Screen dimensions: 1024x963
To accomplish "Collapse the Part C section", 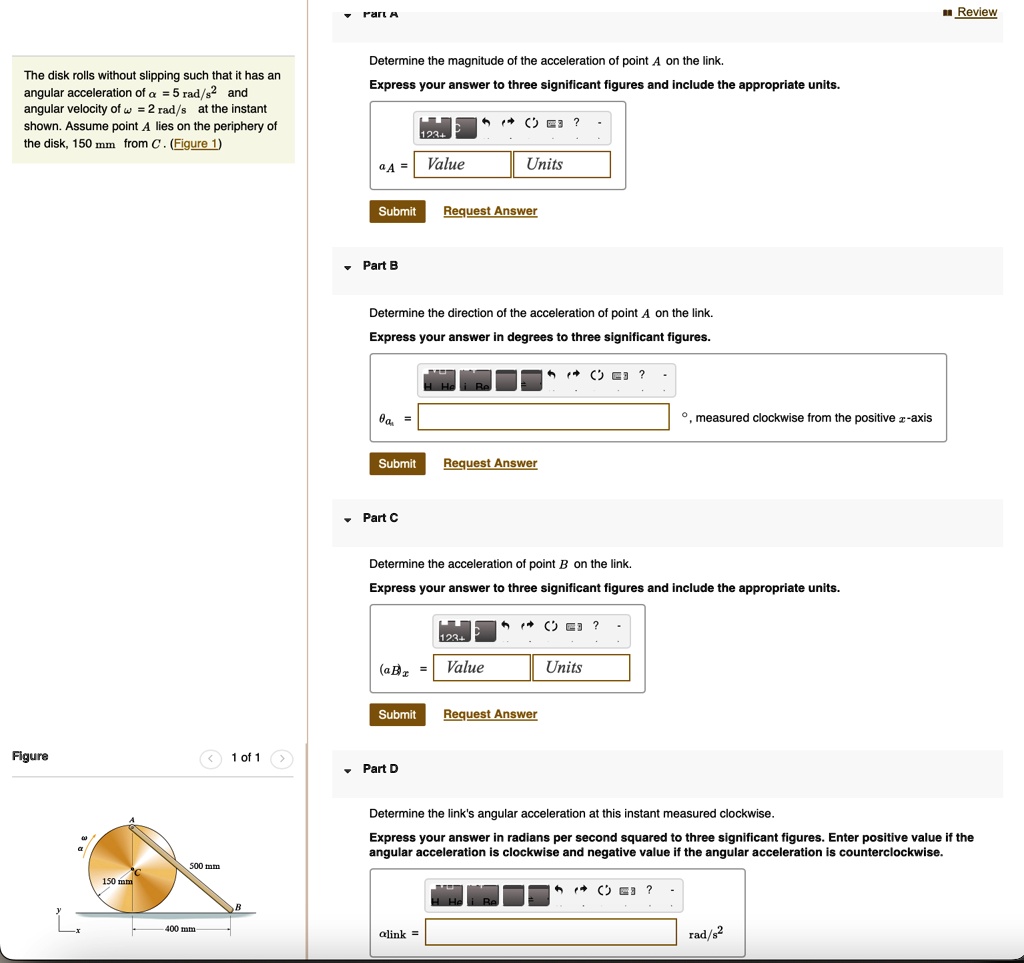I will pyautogui.click(x=347, y=519).
